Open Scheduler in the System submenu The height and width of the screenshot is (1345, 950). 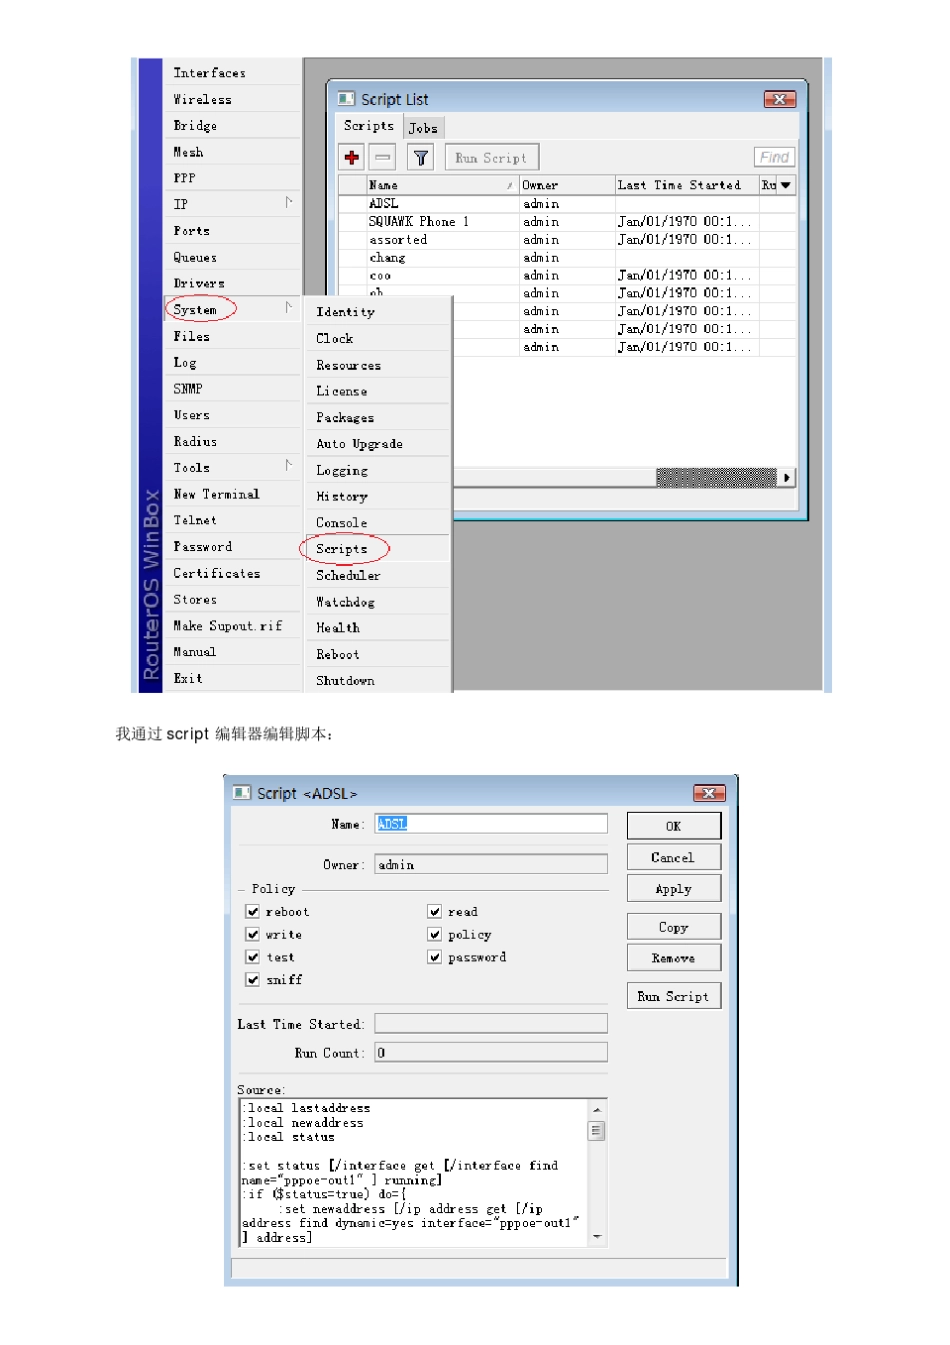point(377,575)
